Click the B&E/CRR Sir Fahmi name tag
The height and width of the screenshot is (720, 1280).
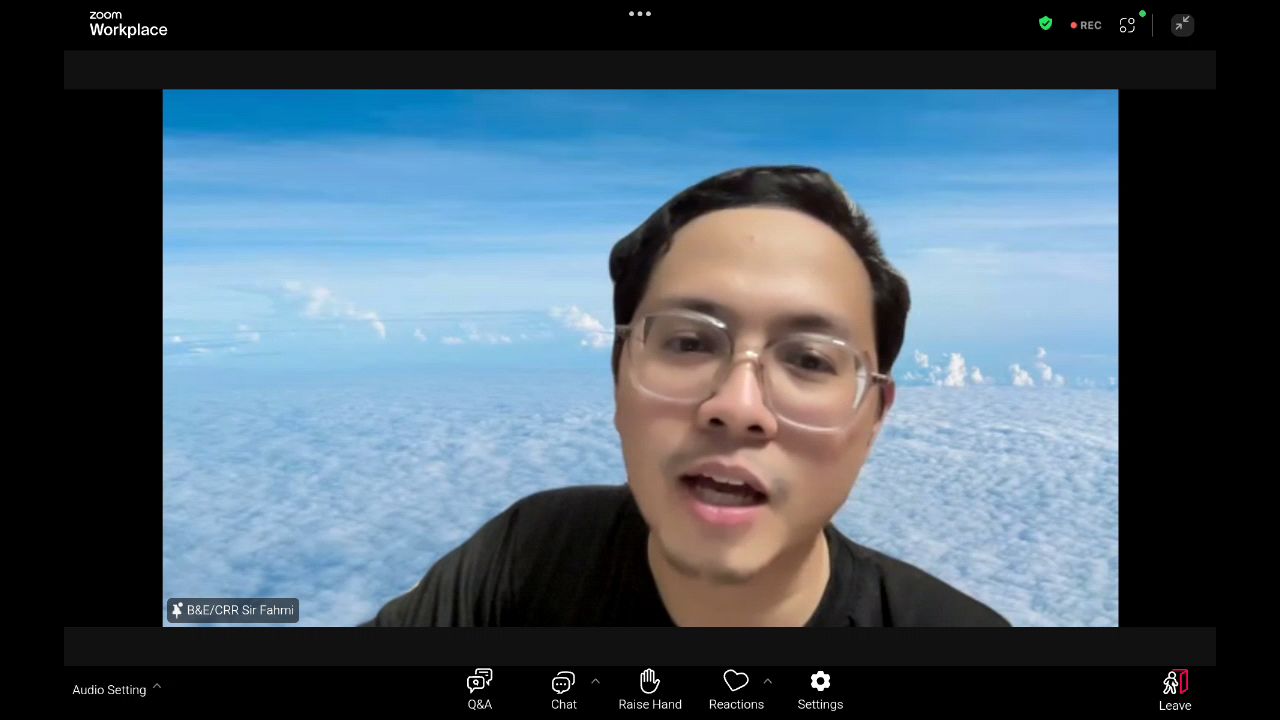pos(232,610)
